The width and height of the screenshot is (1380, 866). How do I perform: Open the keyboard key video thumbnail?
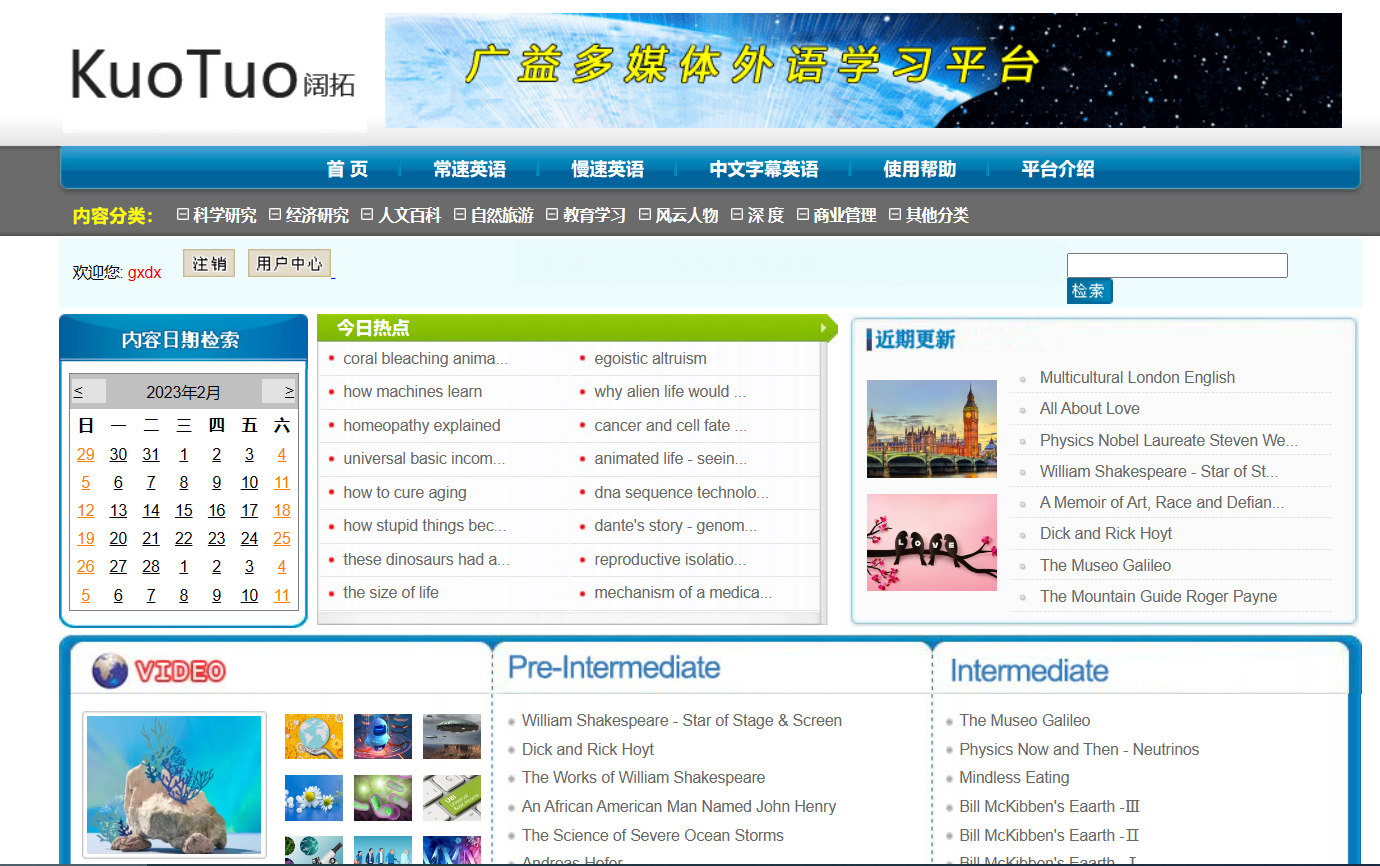pos(451,798)
